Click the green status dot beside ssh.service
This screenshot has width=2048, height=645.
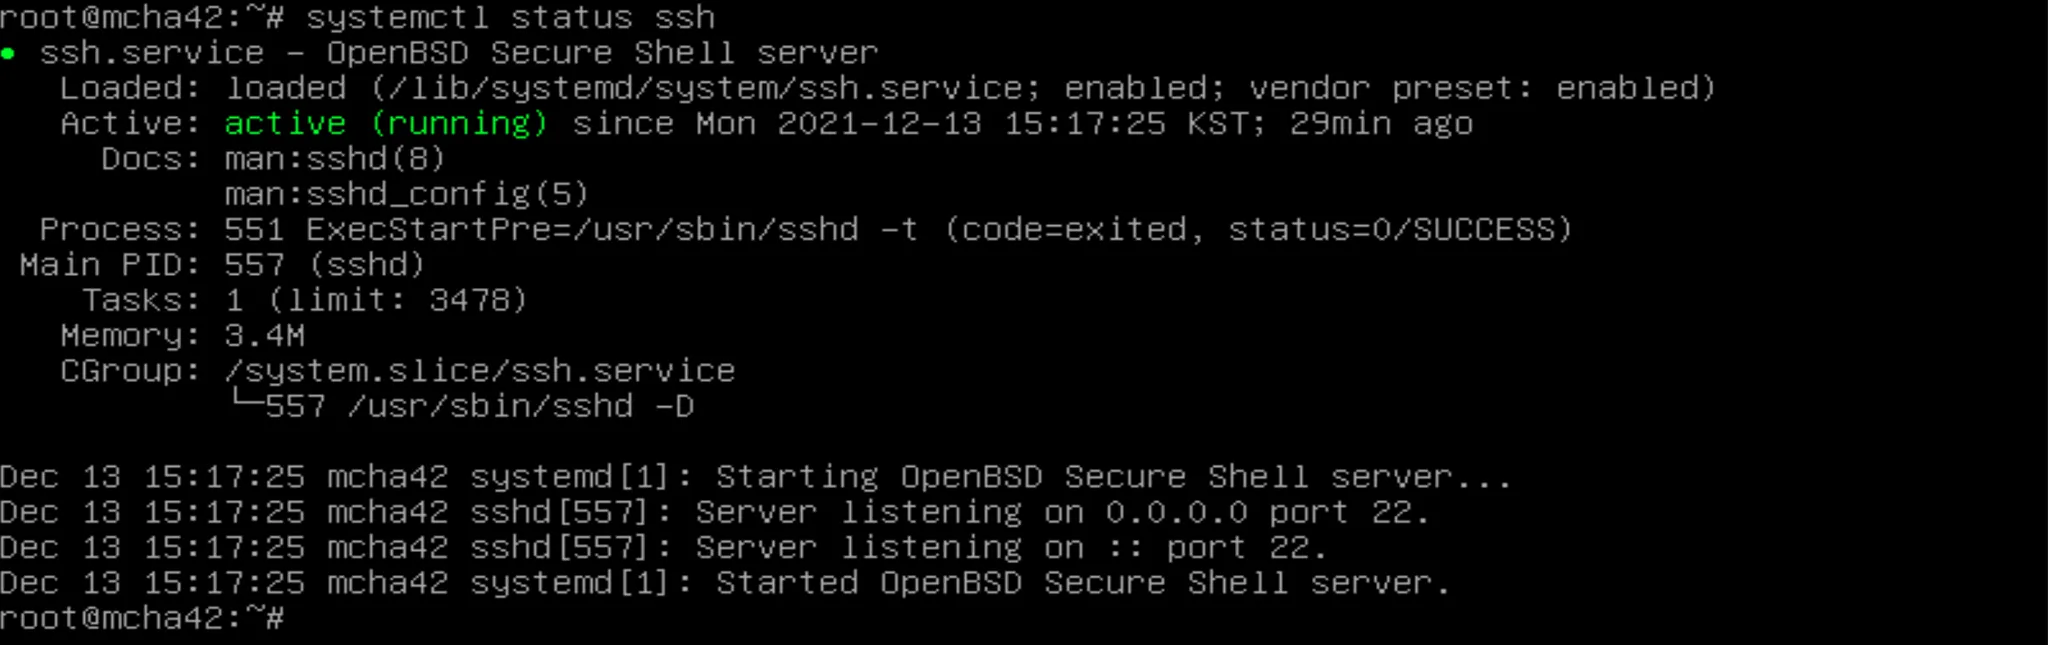click(8, 53)
